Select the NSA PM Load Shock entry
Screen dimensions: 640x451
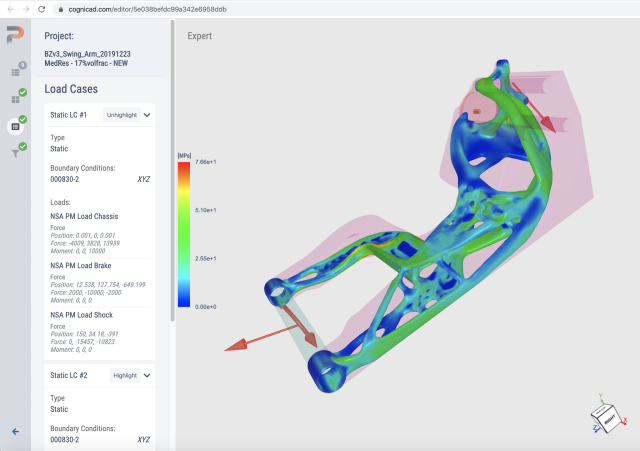pos(90,314)
